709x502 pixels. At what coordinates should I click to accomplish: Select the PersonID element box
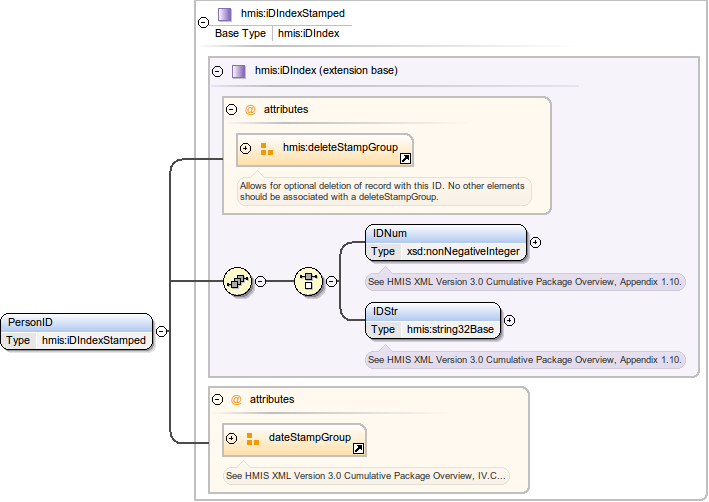[77, 331]
